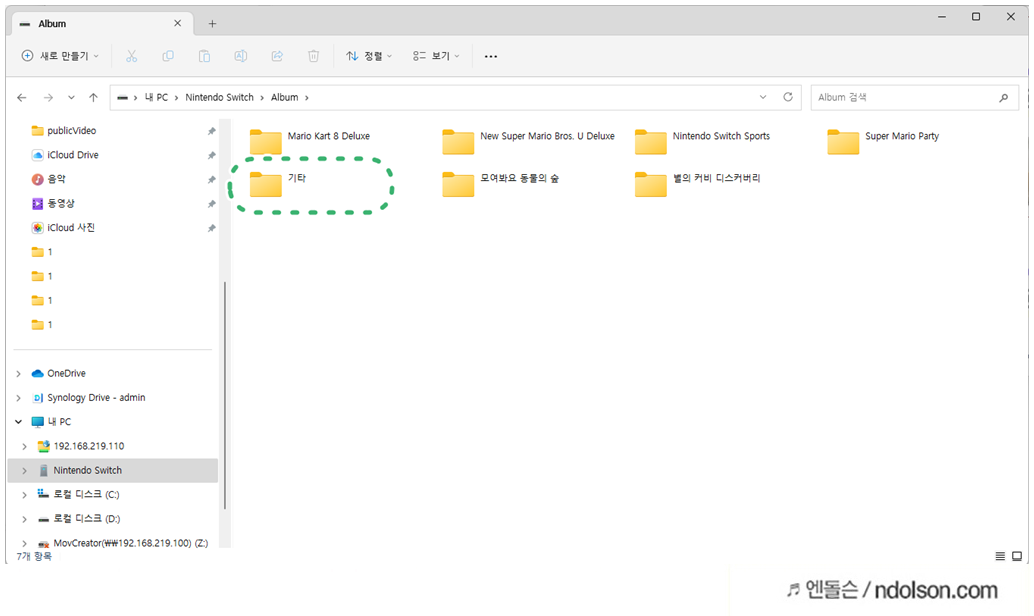The image size is (1034, 616).
Task: Go forward with the right arrow
Action: (48, 98)
